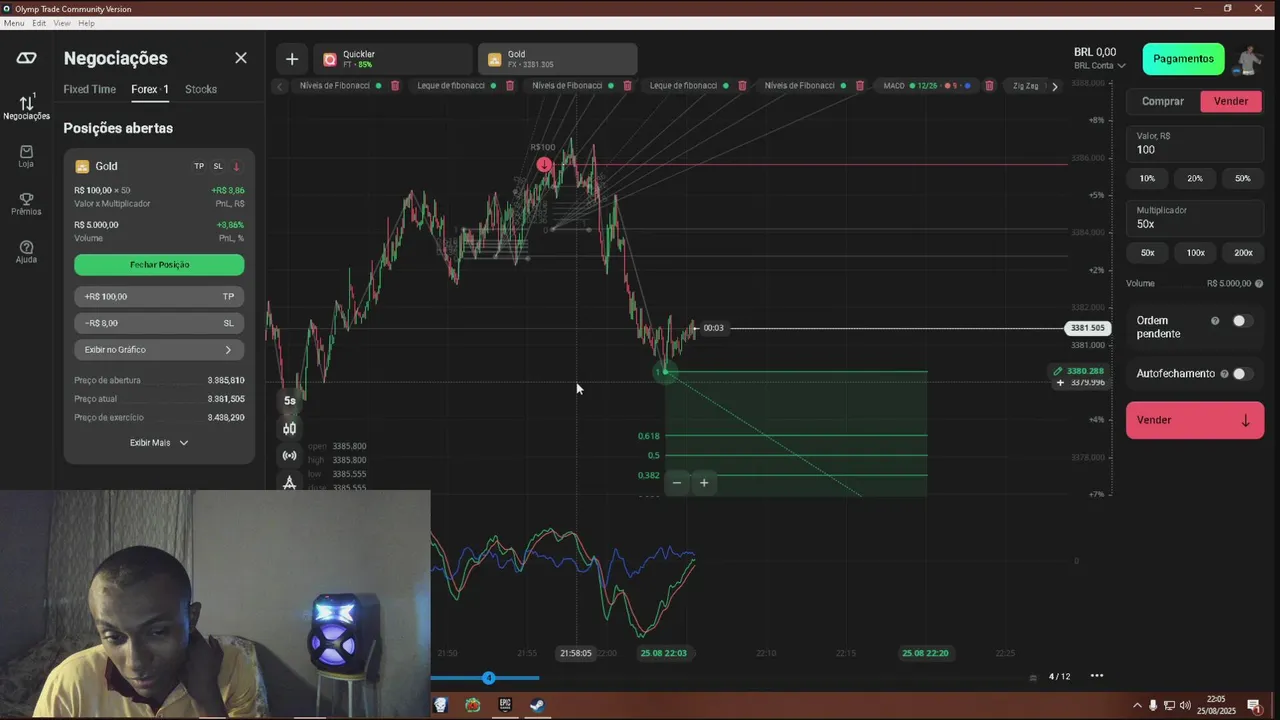1280x720 pixels.
Task: Open the Ajuda help icon
Action: click(26, 252)
